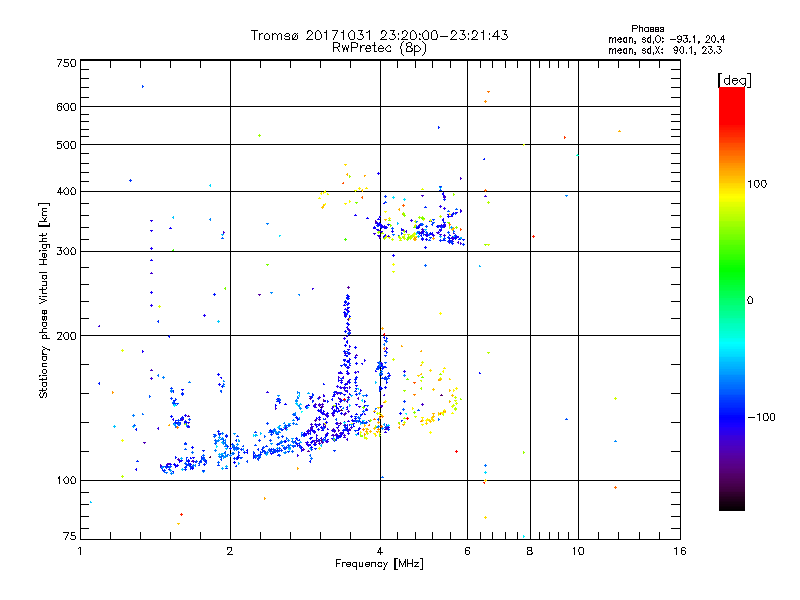Click the 'Stationary phase Virtual Height [km]' axis label

pos(44,300)
